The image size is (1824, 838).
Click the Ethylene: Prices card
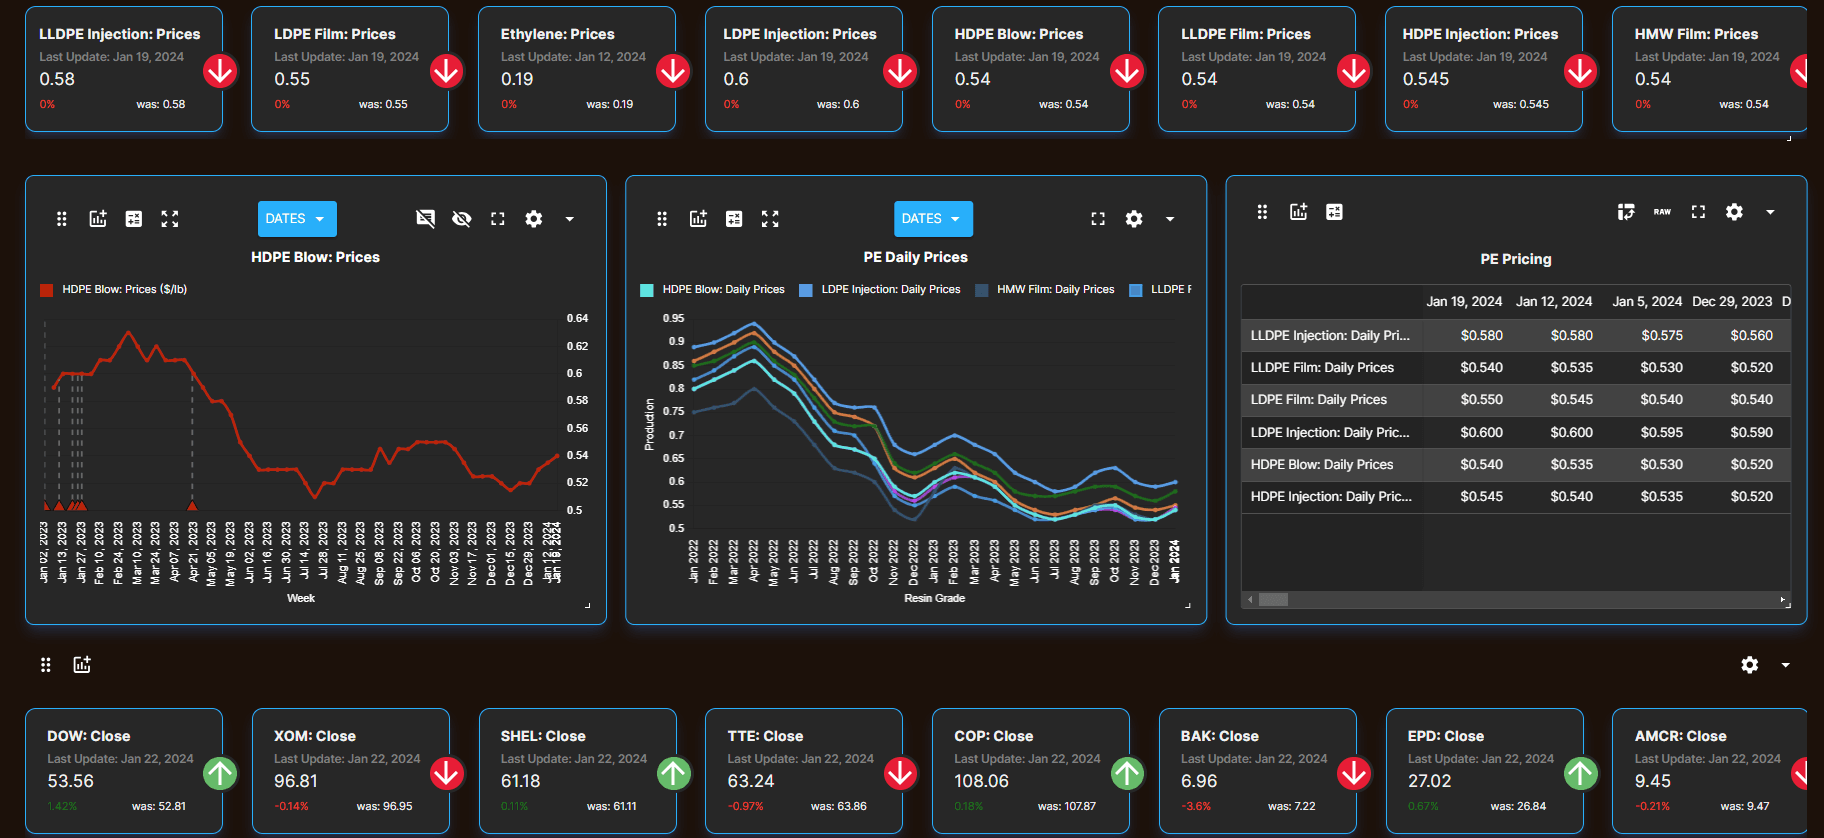pos(577,69)
